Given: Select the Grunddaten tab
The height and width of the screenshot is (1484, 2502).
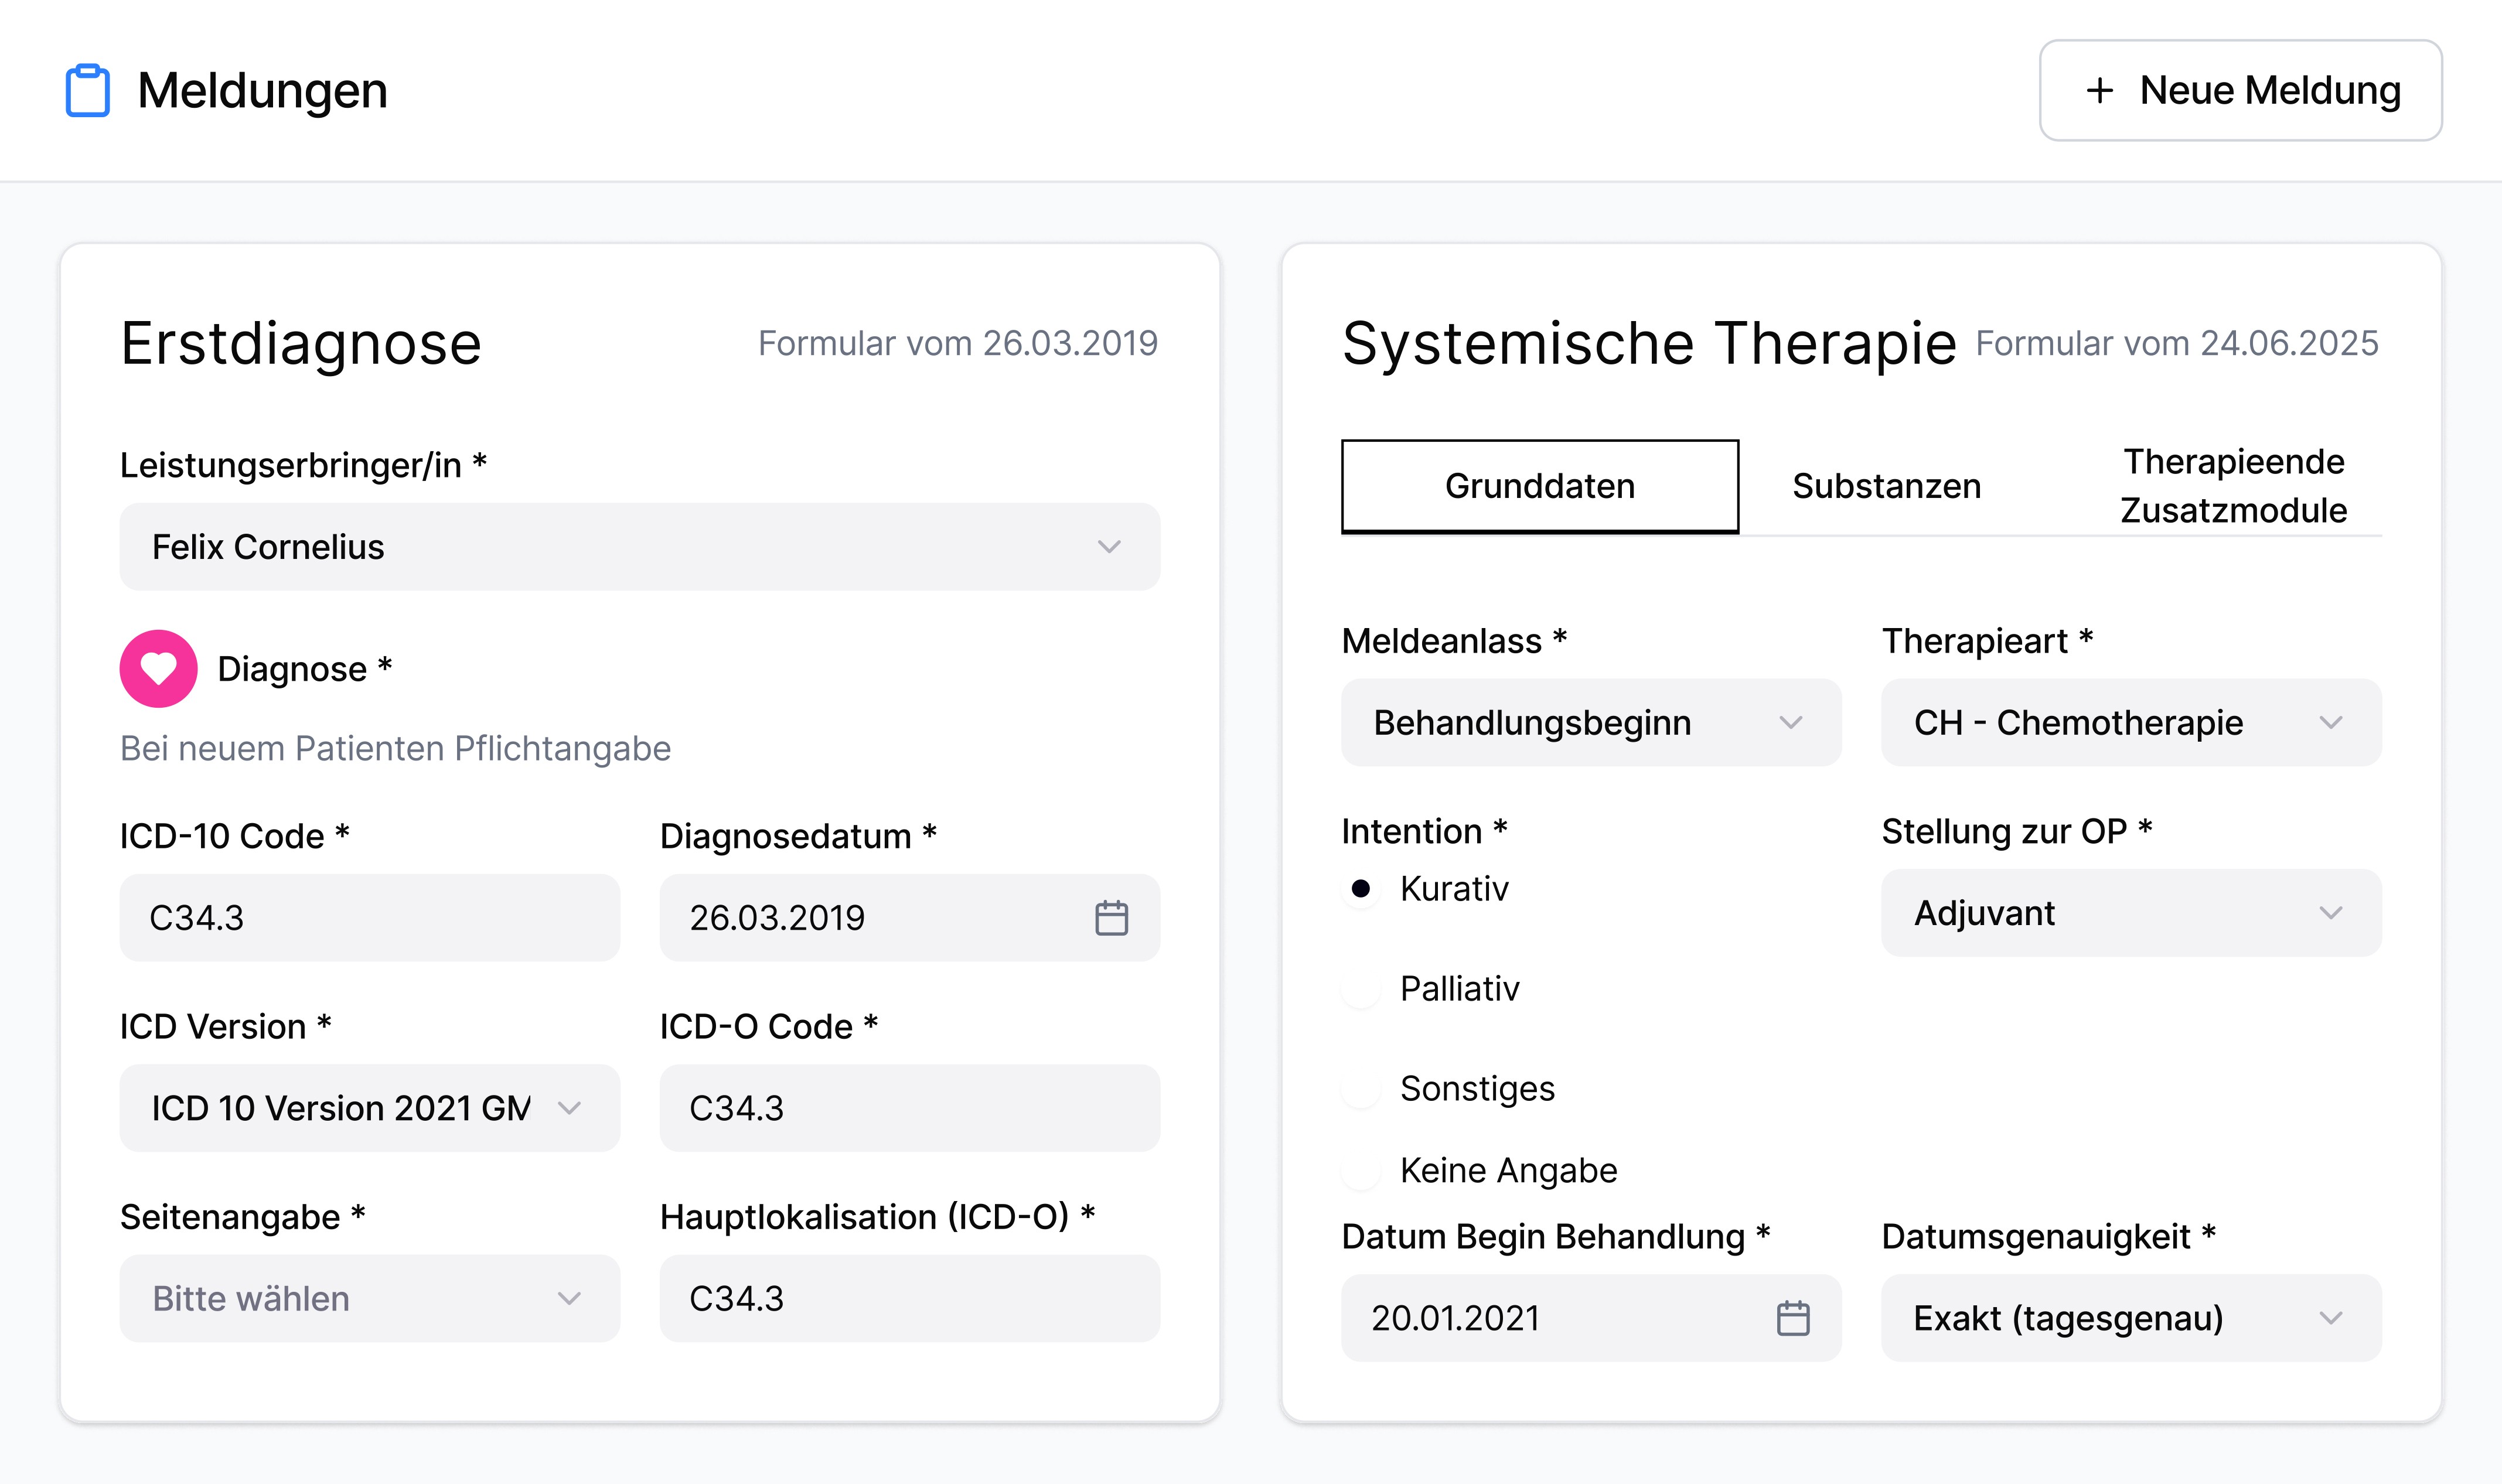Looking at the screenshot, I should click(x=1539, y=486).
